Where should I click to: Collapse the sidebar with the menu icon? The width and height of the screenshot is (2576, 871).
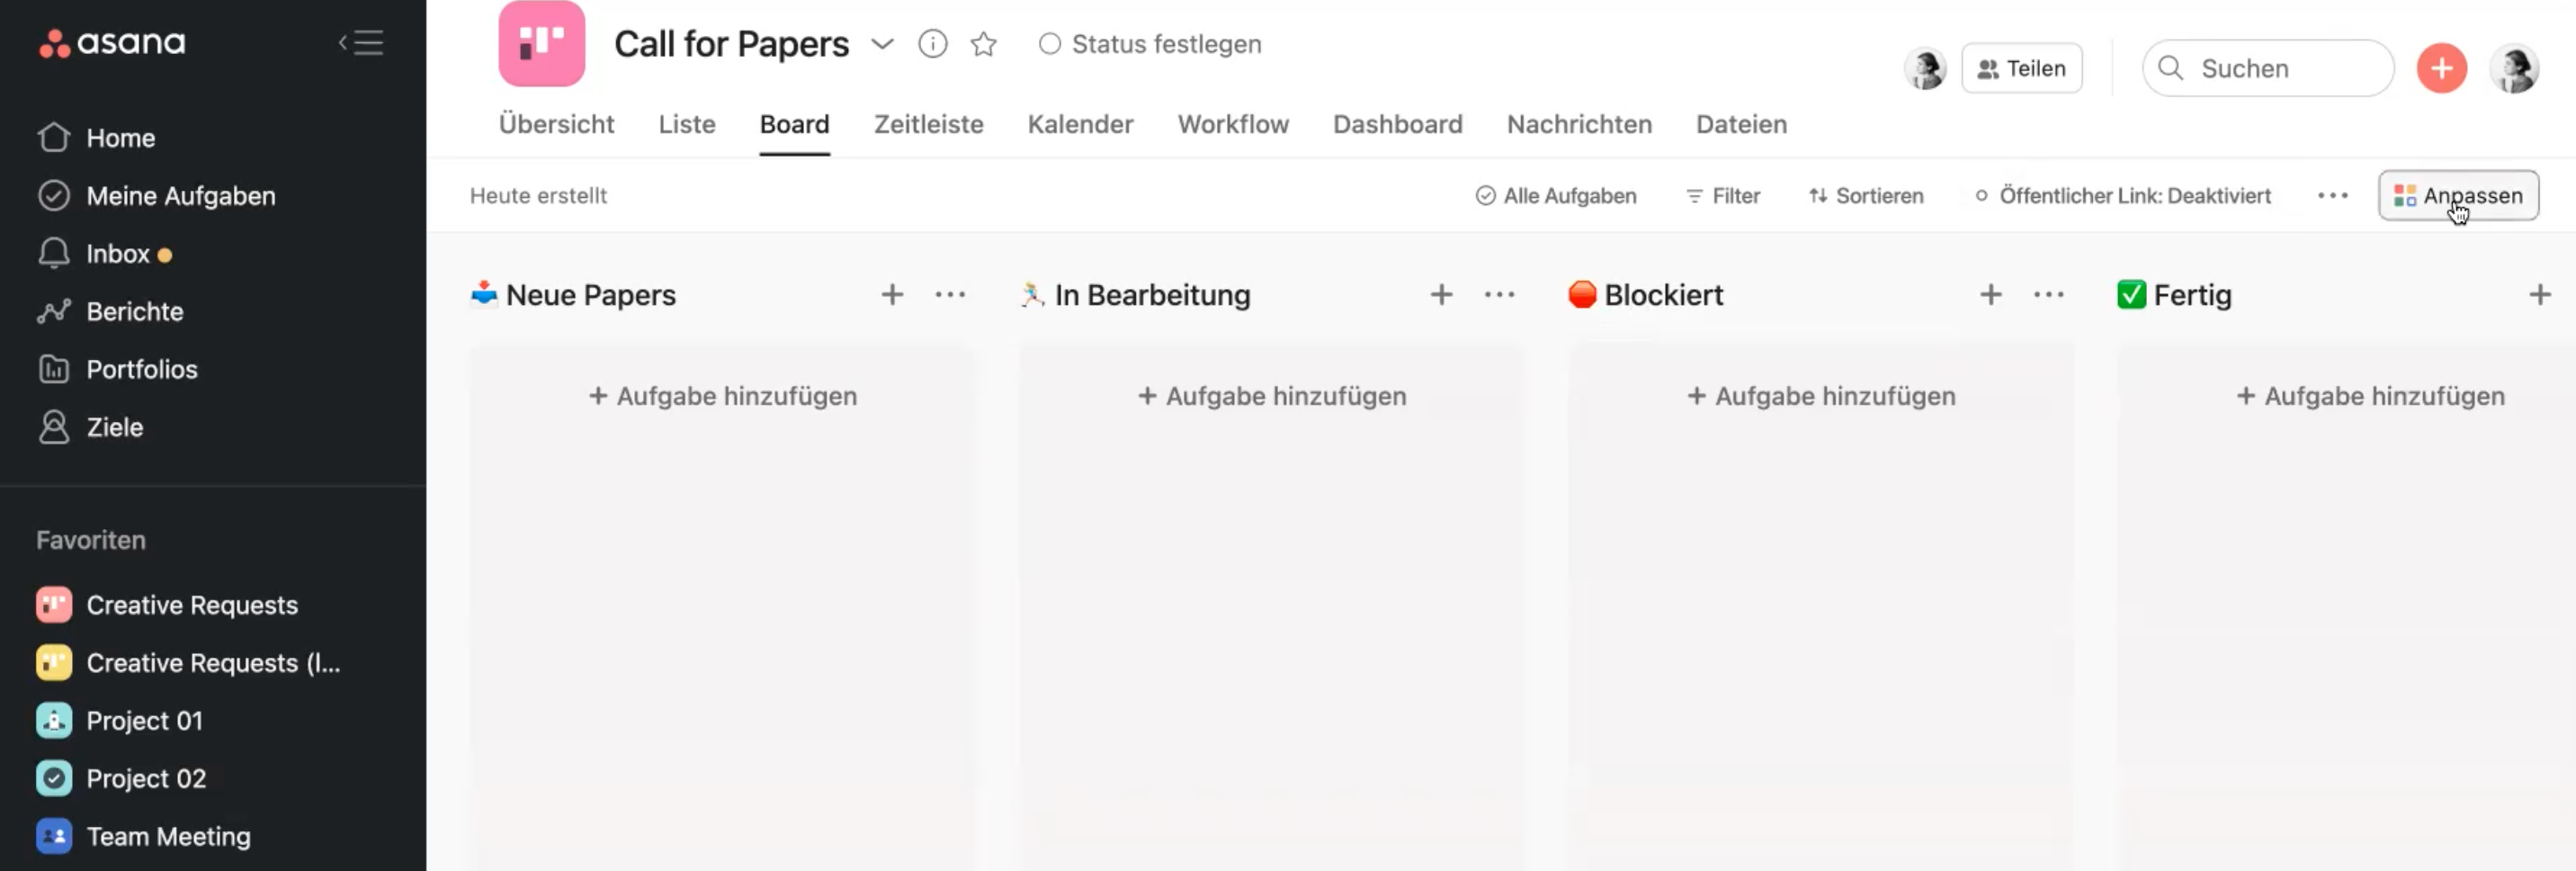361,43
